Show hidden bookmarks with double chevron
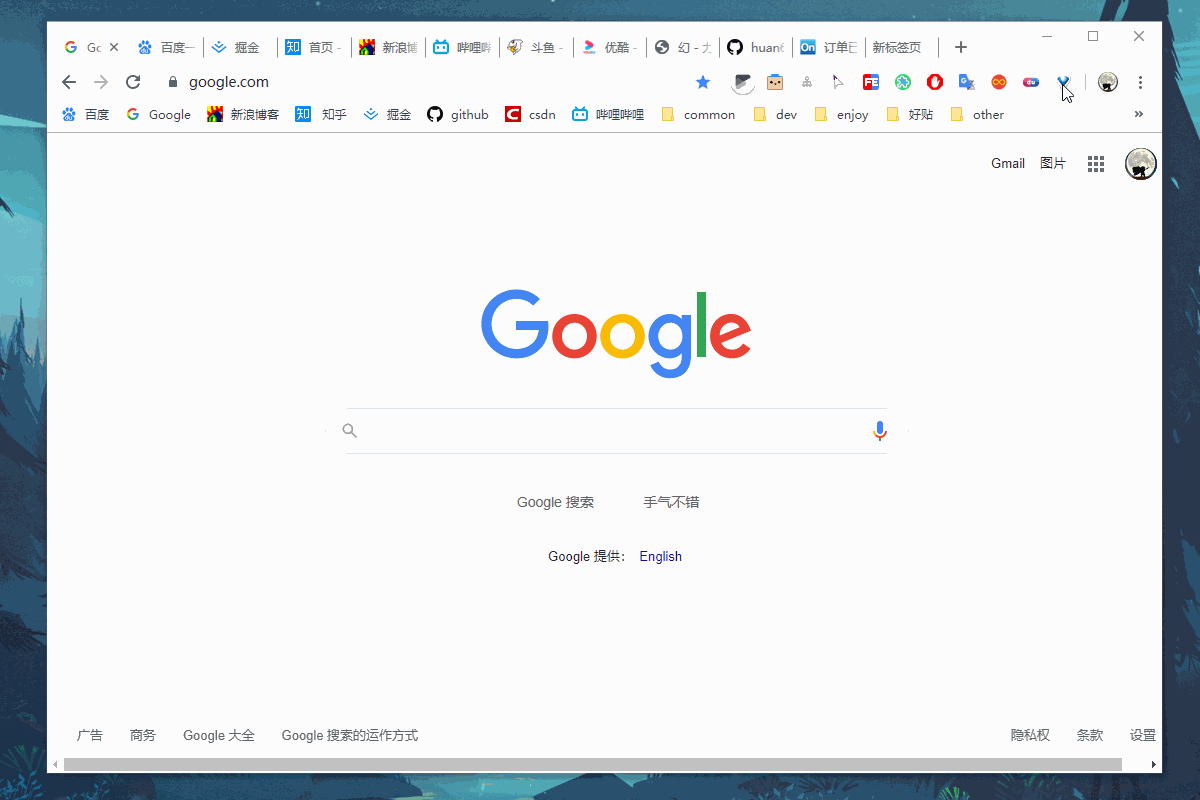 pyautogui.click(x=1138, y=114)
